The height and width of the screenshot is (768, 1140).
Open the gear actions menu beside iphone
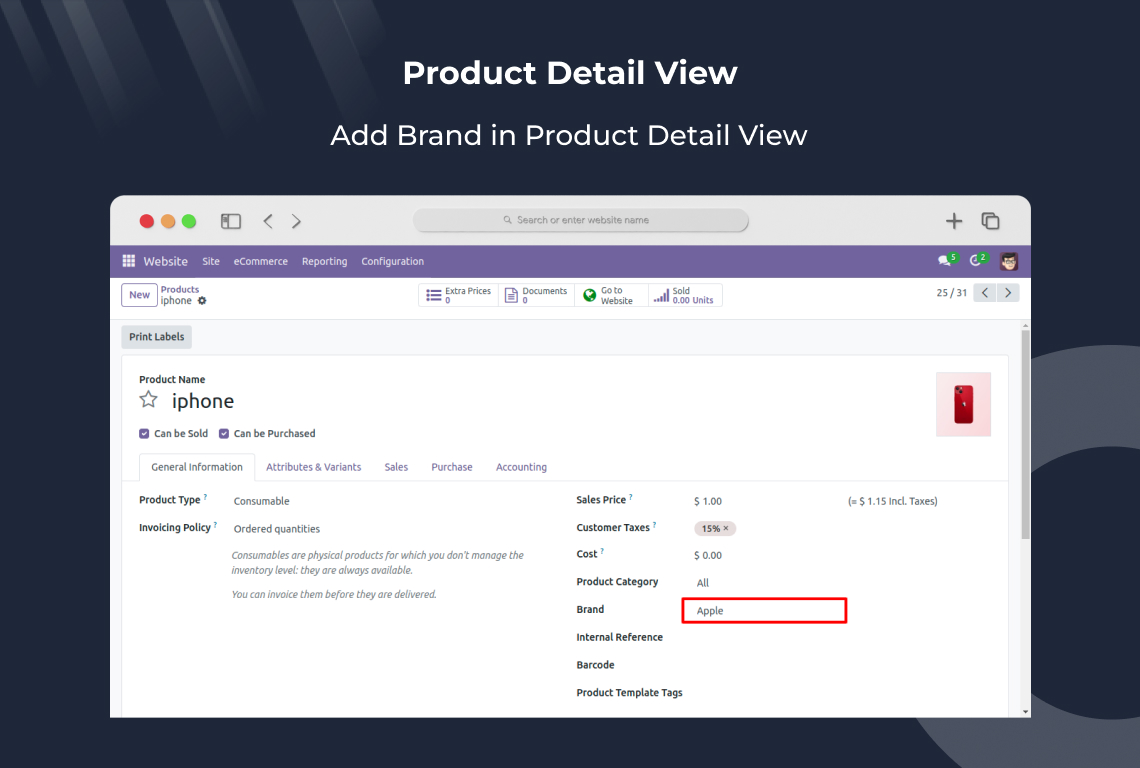pos(202,300)
